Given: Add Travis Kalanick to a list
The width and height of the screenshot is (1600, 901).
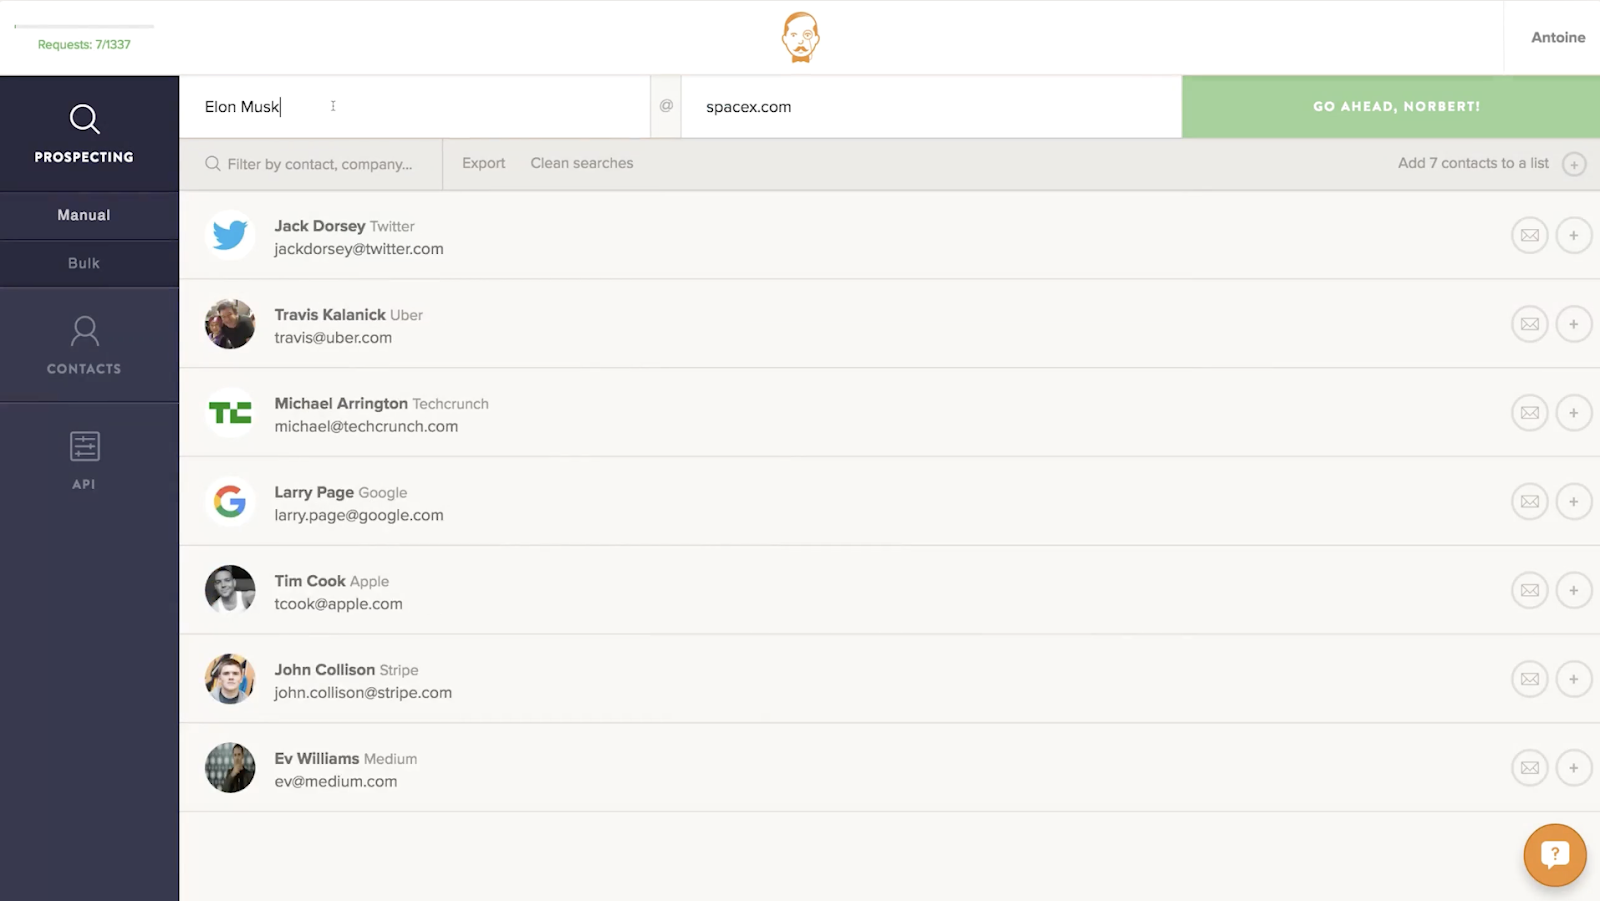Looking at the screenshot, I should click(1574, 324).
